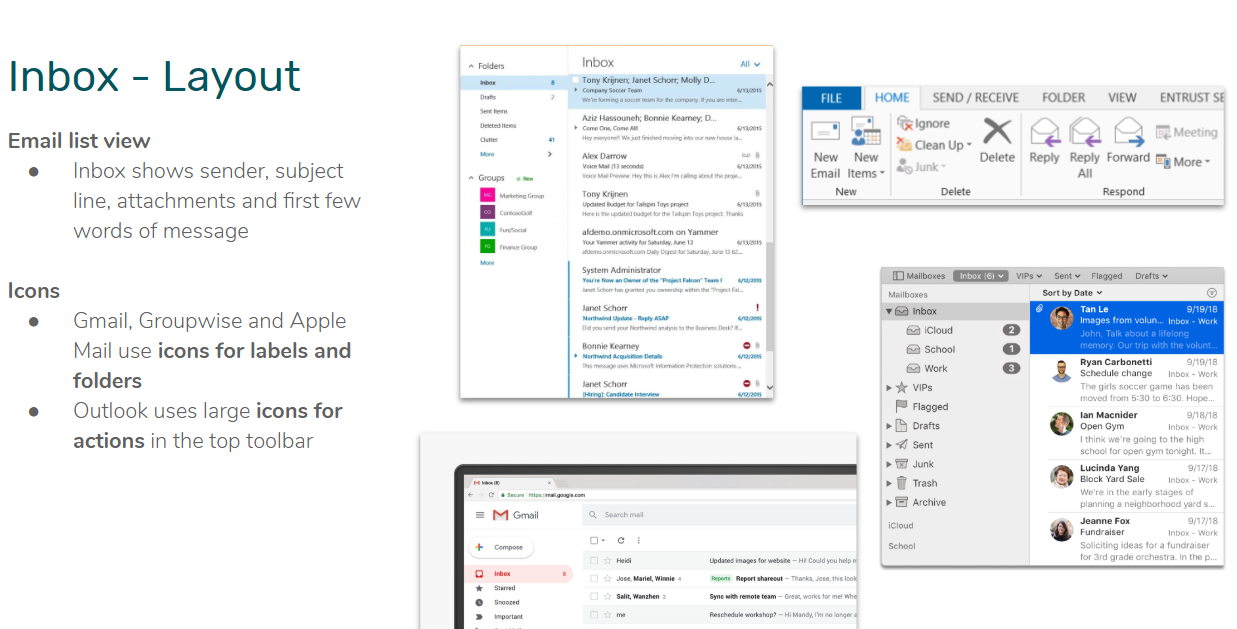Tick the checkbox for Salit, Wanzhen message
The height and width of the screenshot is (629, 1237).
tap(594, 597)
